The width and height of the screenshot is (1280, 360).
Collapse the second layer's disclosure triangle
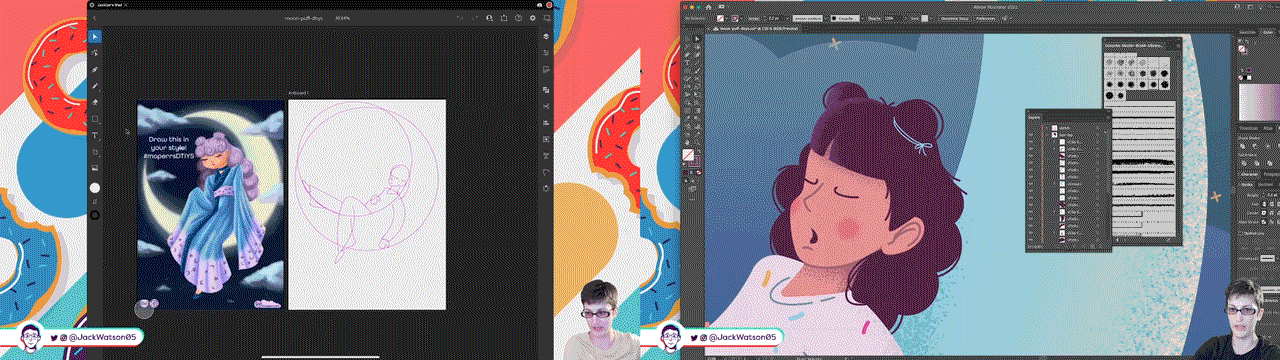pyautogui.click(x=1046, y=135)
